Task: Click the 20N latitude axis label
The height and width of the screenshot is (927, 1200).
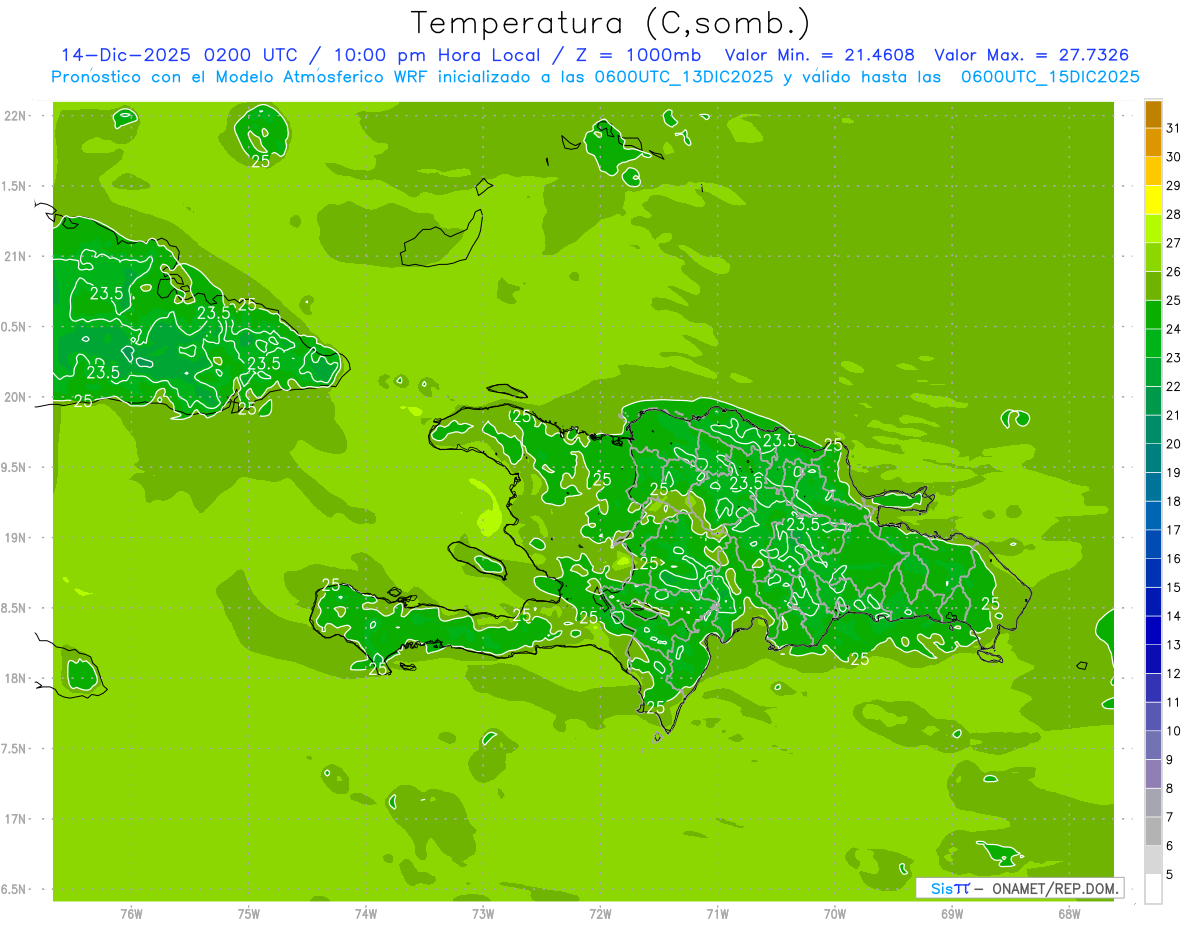Action: point(16,397)
